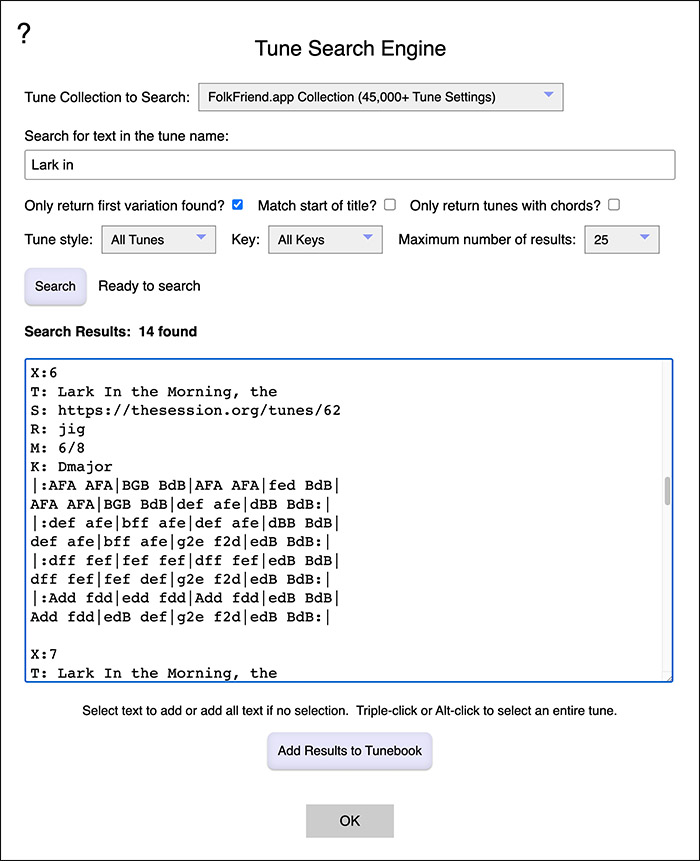The height and width of the screenshot is (861, 700).
Task: Click the X:6 tune header line
Action: (44, 373)
